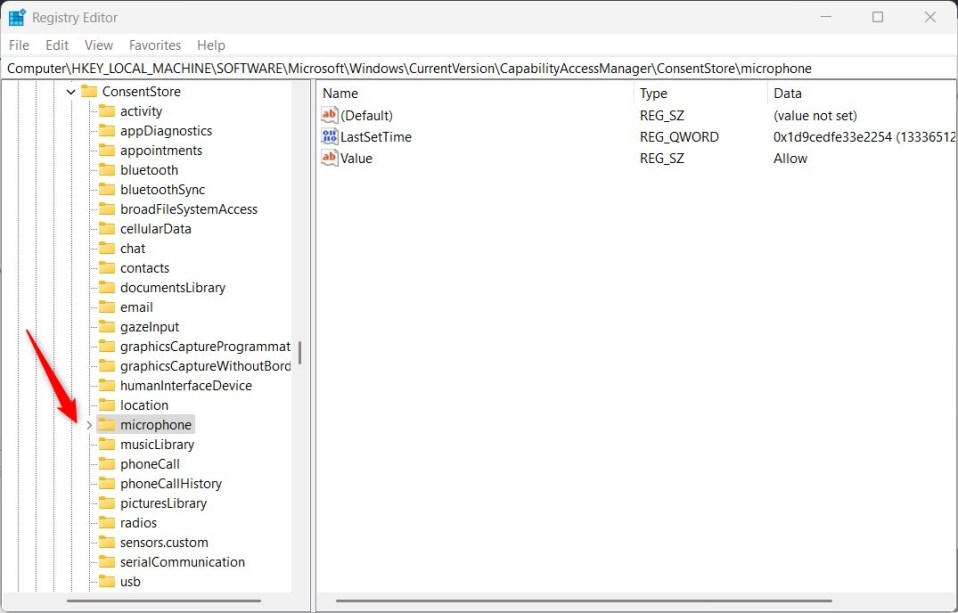This screenshot has height=613, width=958.
Task: Click the activity folder icon
Action: tap(107, 111)
